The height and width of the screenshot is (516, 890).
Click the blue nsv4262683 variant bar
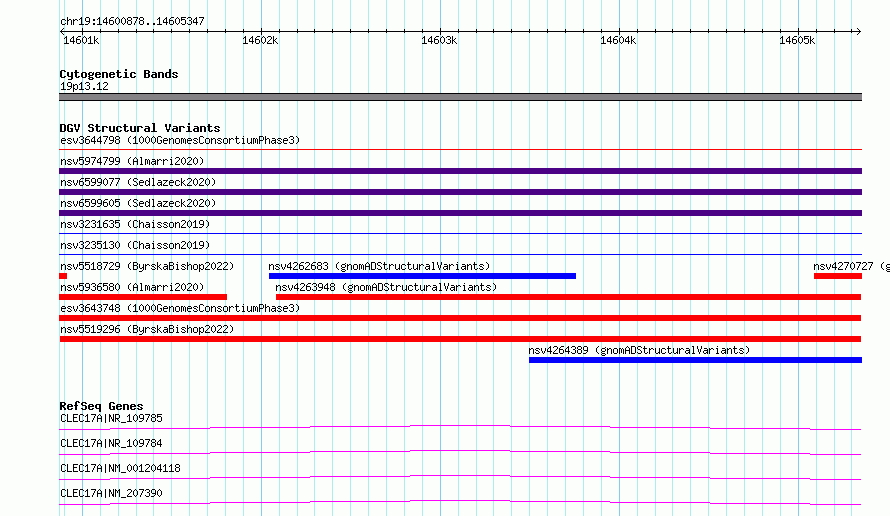pyautogui.click(x=422, y=276)
